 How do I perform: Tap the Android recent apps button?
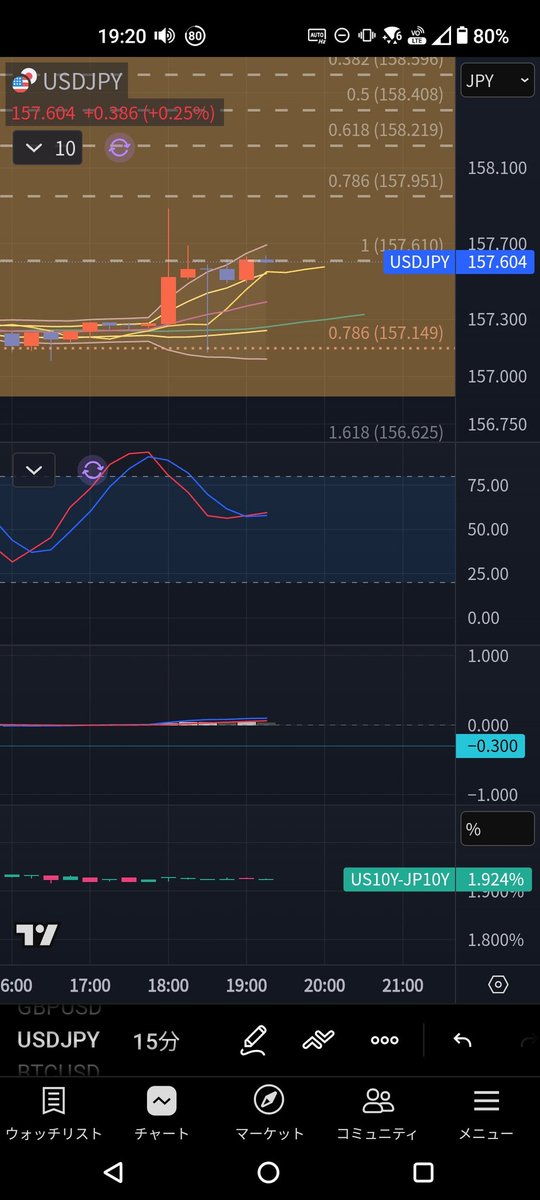pos(423,1172)
